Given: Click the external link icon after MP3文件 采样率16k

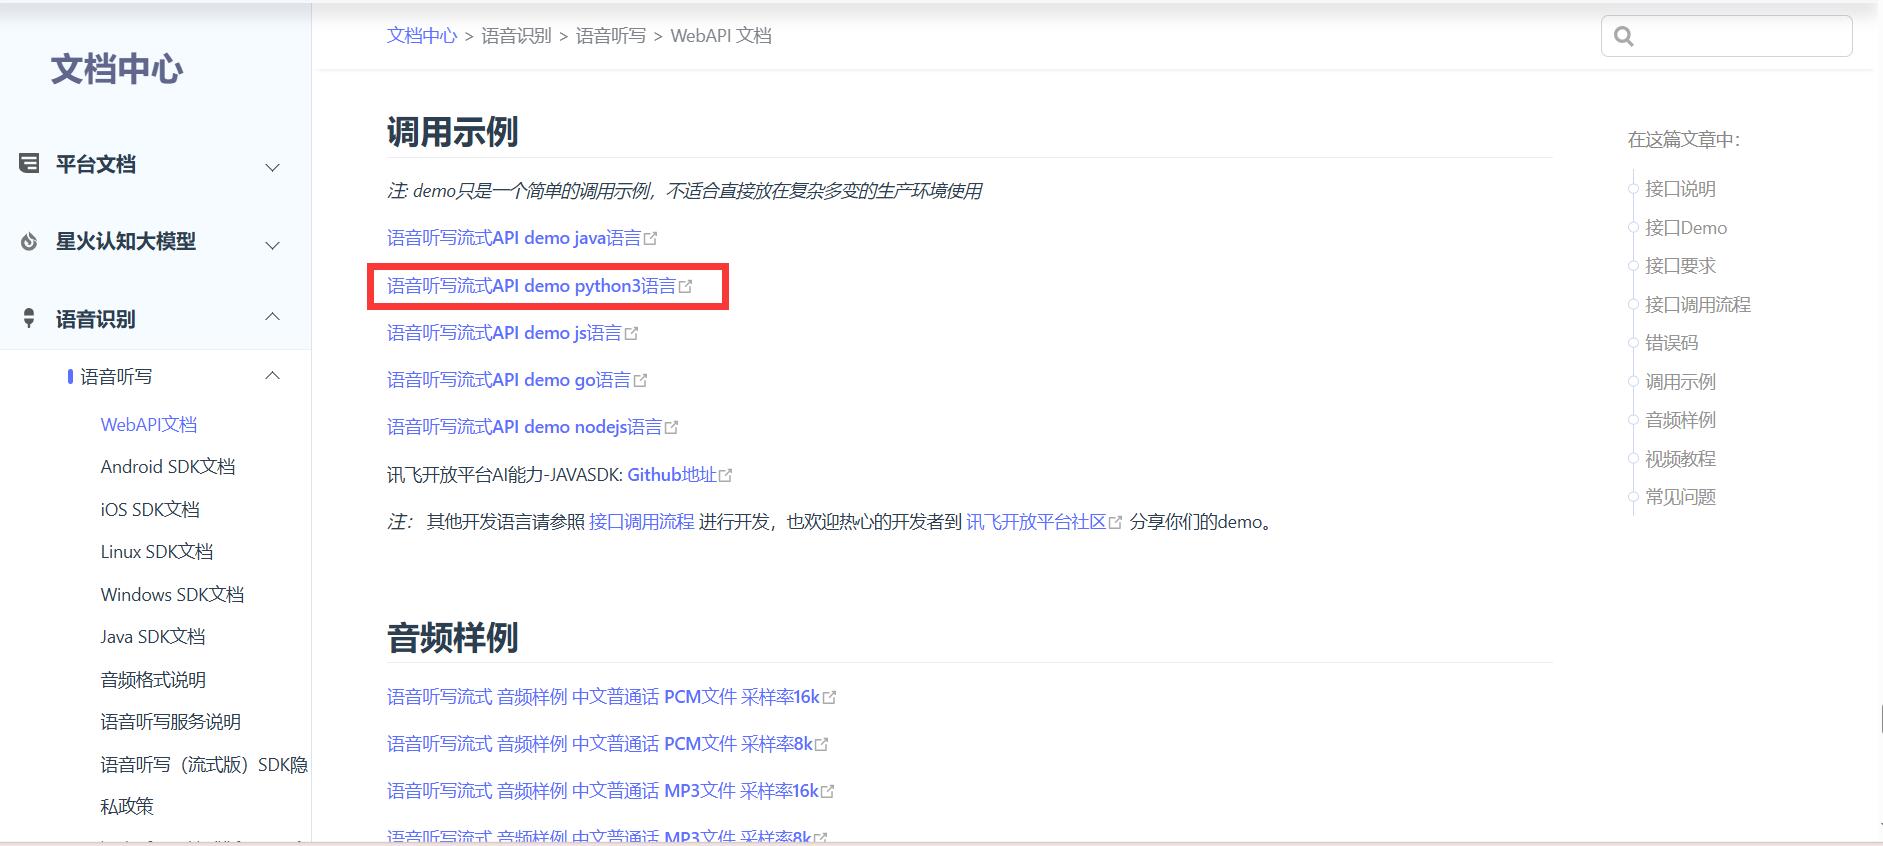Looking at the screenshot, I should (827, 791).
